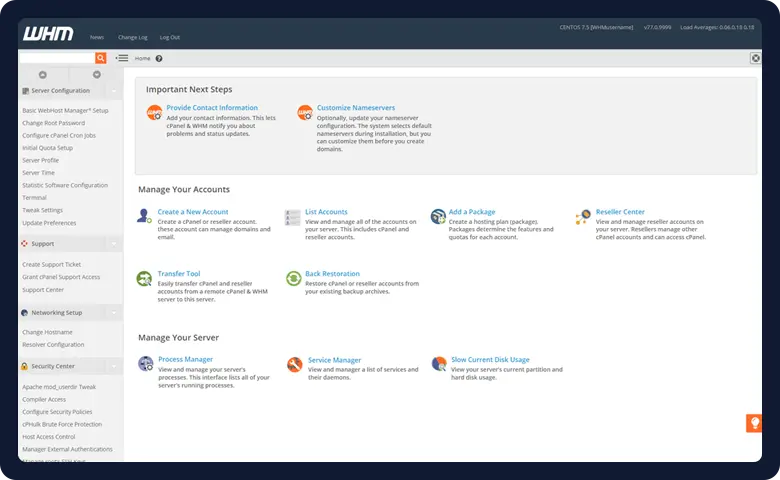This screenshot has height=480, width=780.
Task: Collapse the Support sidebar section
Action: 114,243
